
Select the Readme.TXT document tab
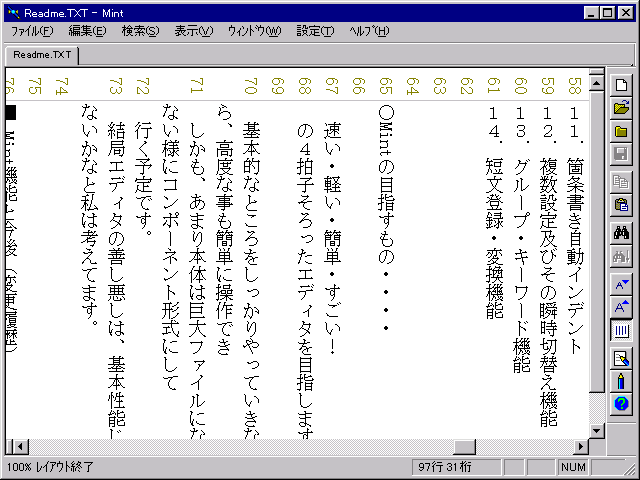[42, 55]
